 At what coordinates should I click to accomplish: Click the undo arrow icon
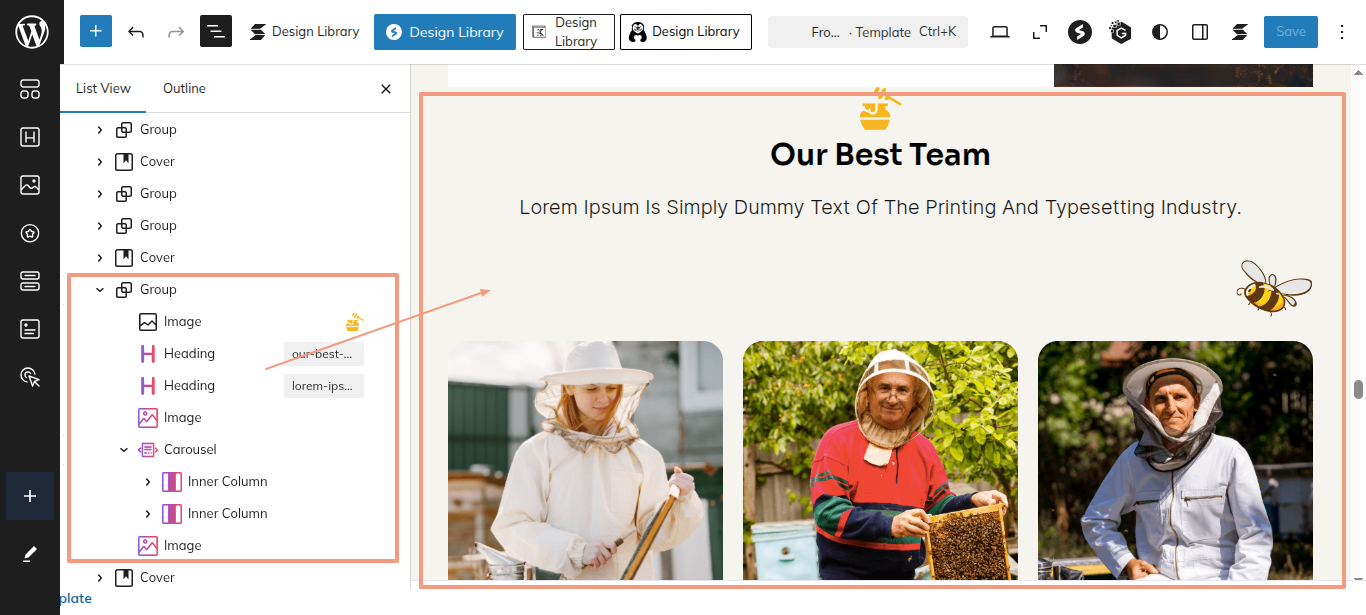pyautogui.click(x=136, y=32)
